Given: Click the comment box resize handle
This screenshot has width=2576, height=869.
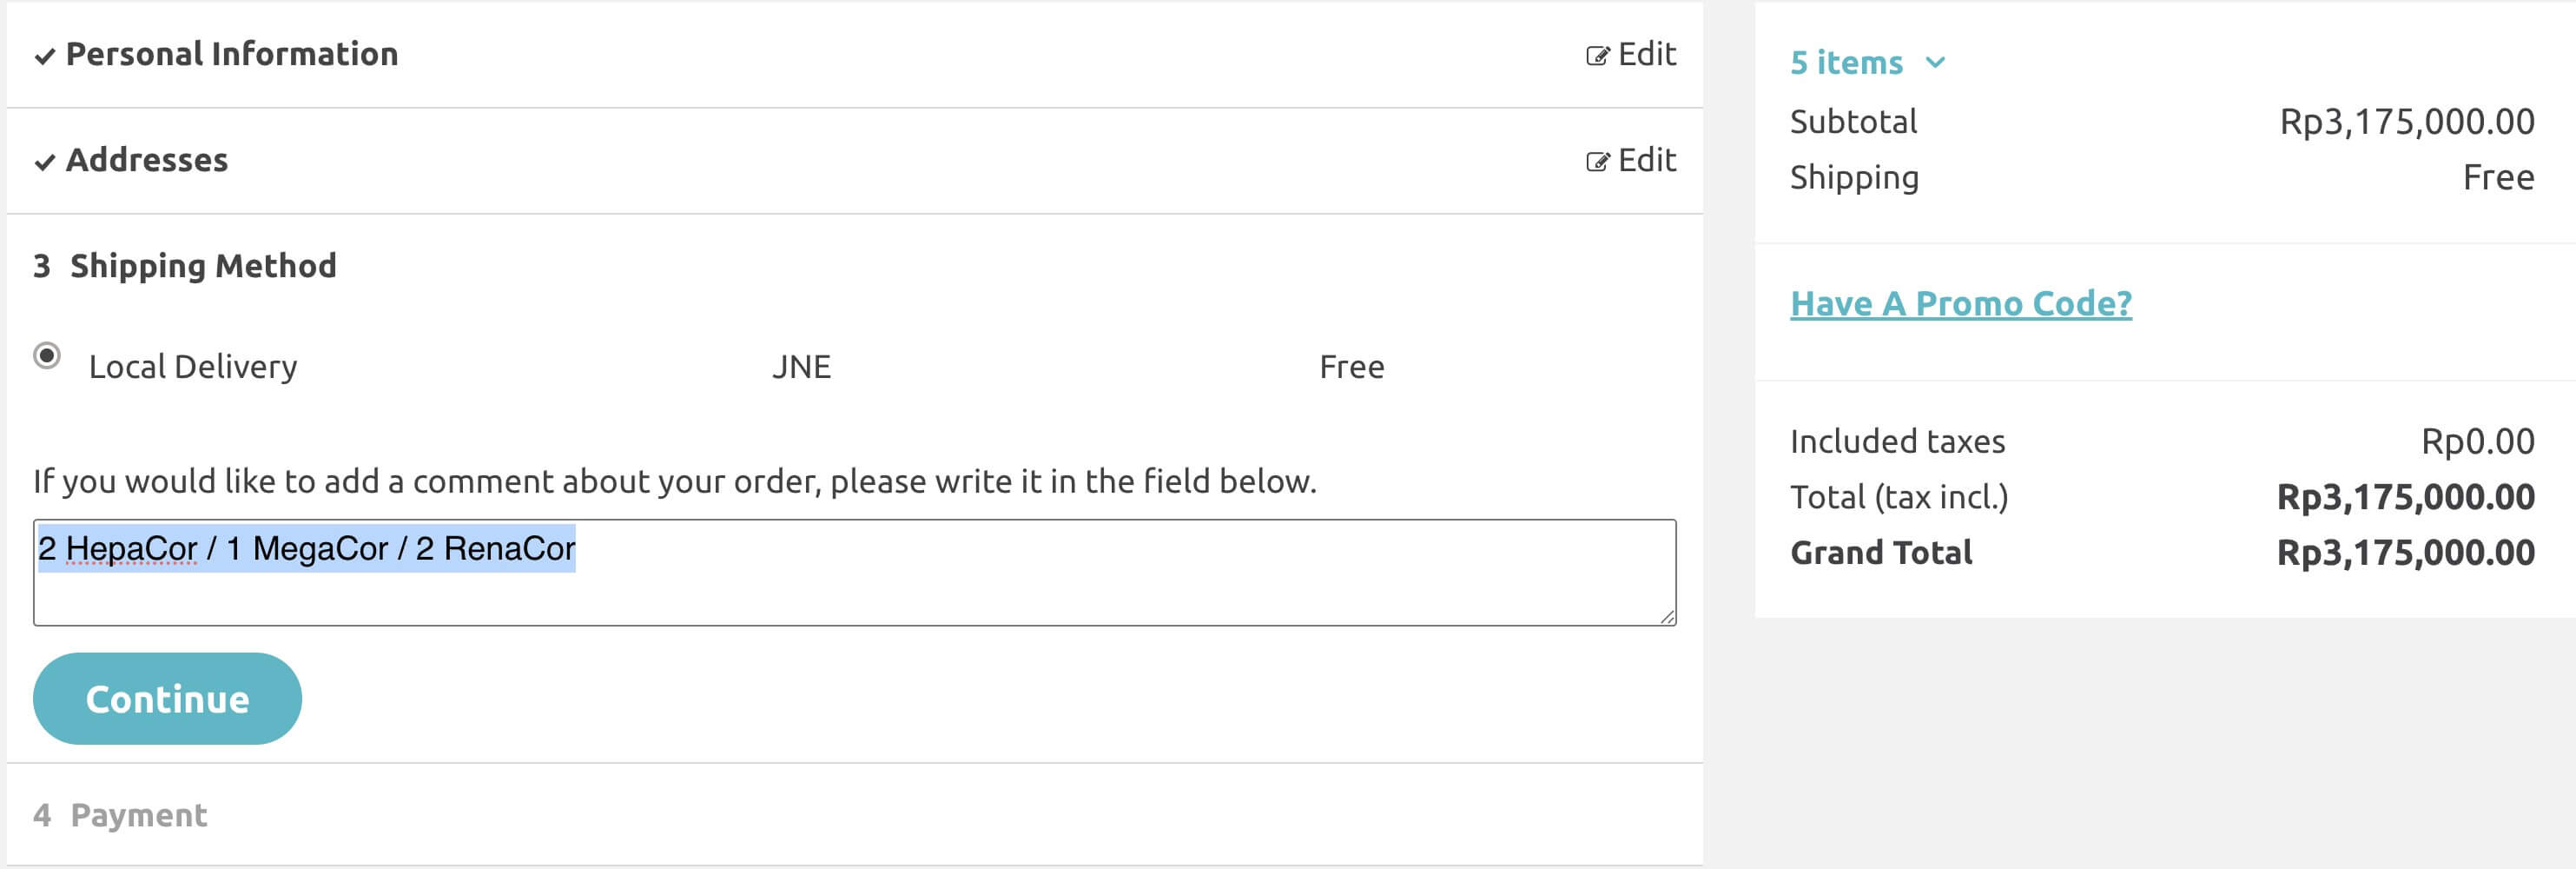Looking at the screenshot, I should (x=1667, y=617).
